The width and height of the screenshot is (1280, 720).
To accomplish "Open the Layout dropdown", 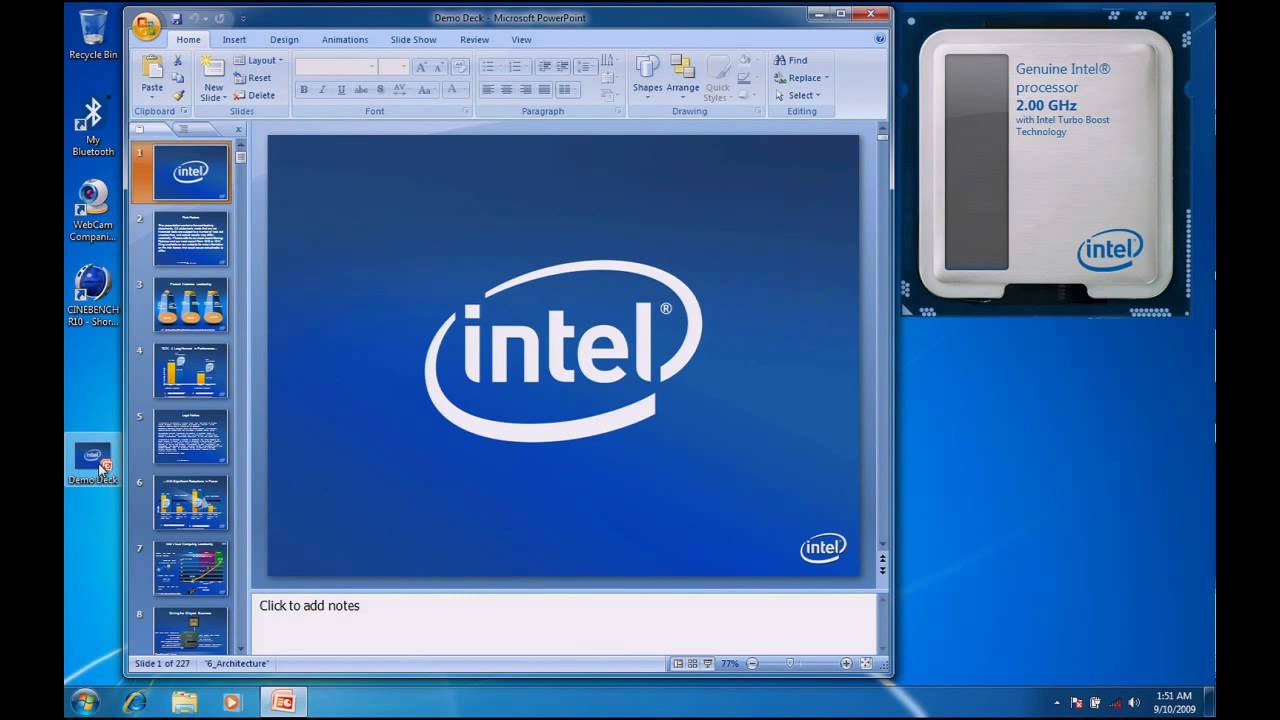I will click(x=259, y=61).
